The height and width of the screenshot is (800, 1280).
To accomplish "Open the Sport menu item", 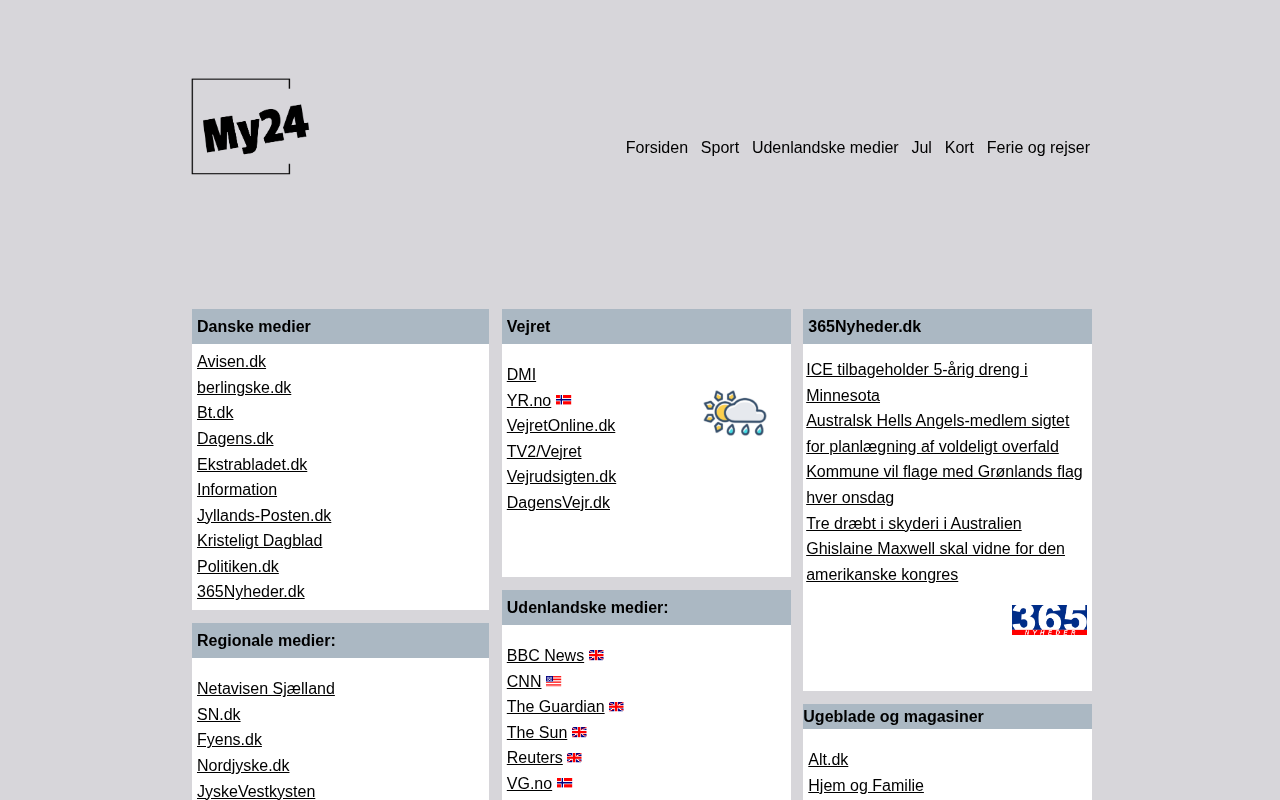I will (x=720, y=148).
